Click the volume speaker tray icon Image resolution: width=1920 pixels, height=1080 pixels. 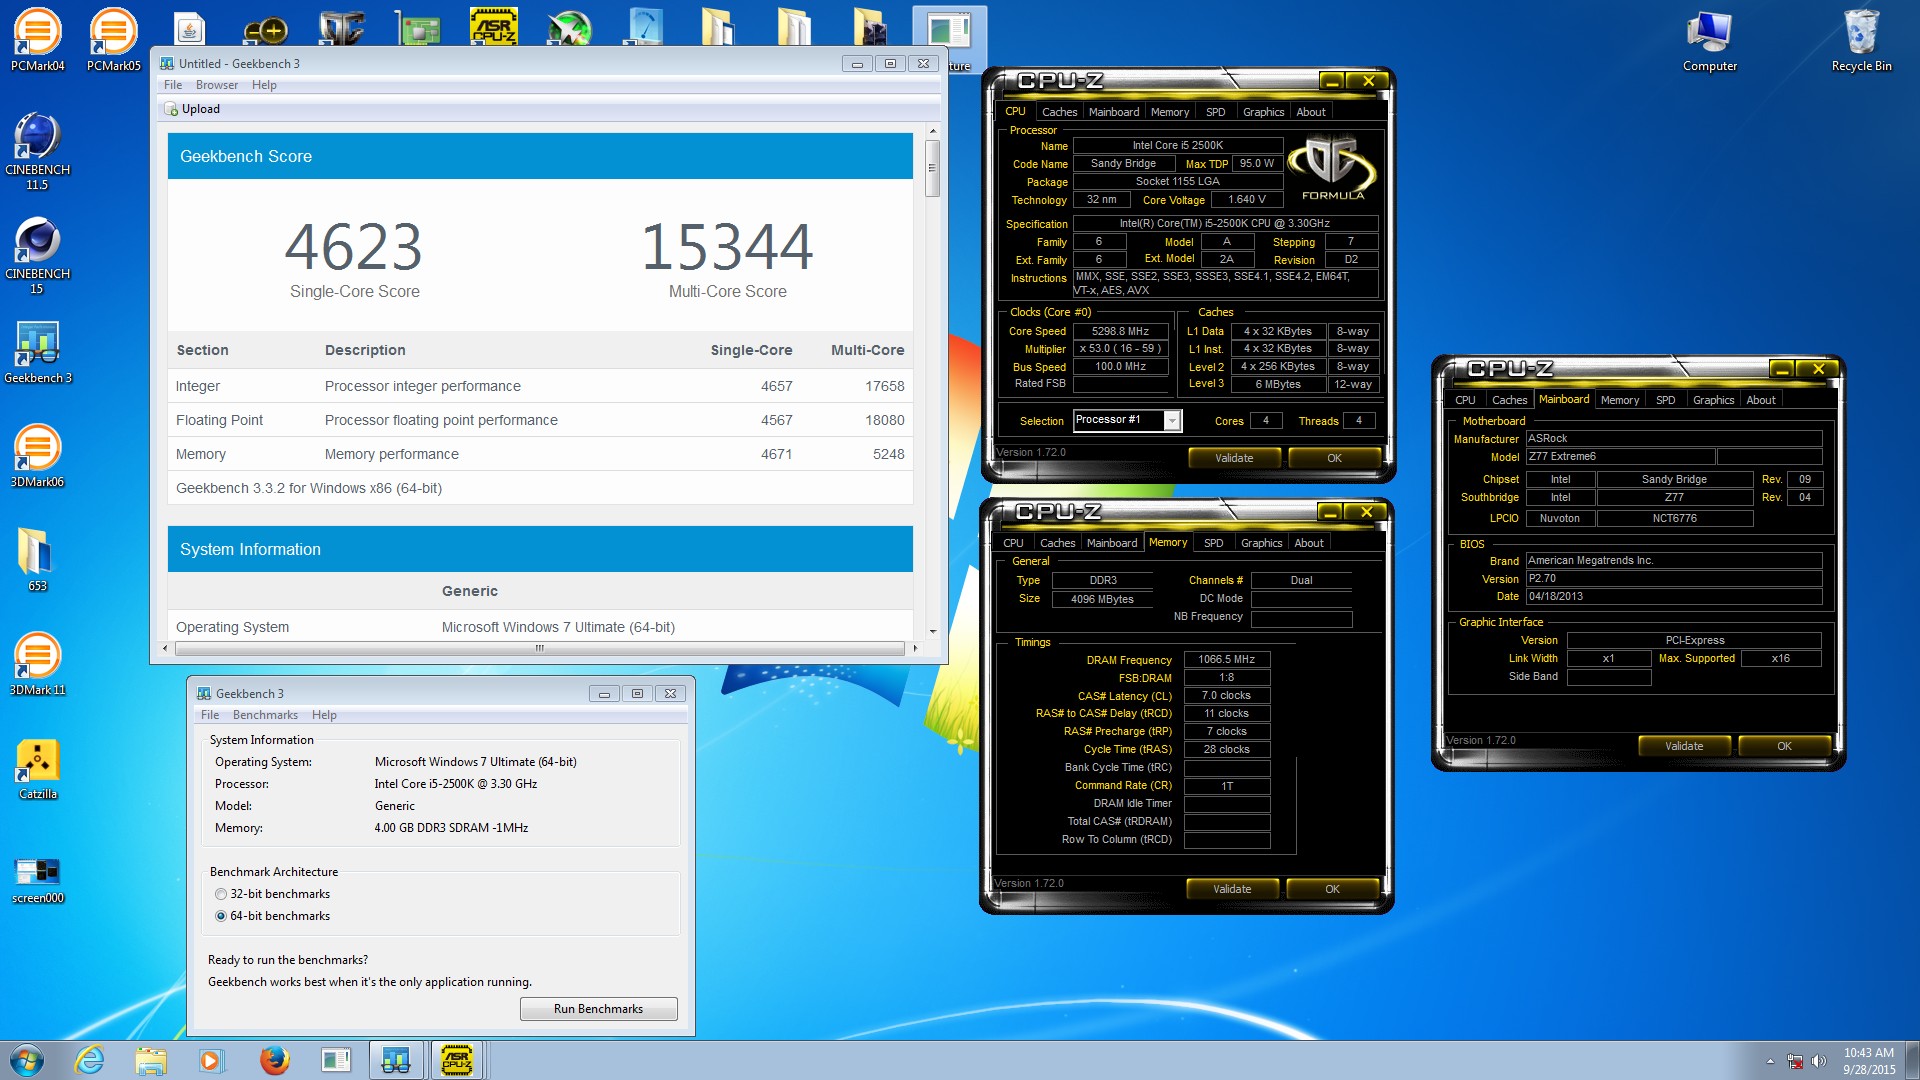1819,1061
